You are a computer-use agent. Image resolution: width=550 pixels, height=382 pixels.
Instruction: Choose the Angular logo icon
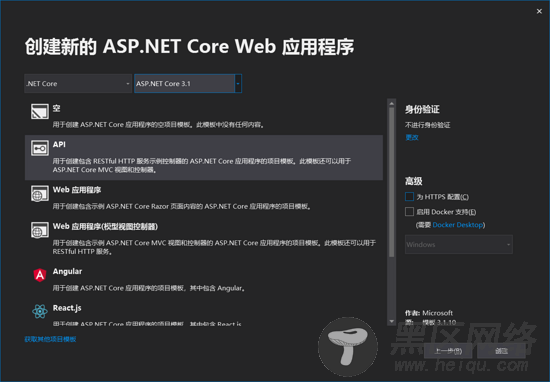(40, 275)
